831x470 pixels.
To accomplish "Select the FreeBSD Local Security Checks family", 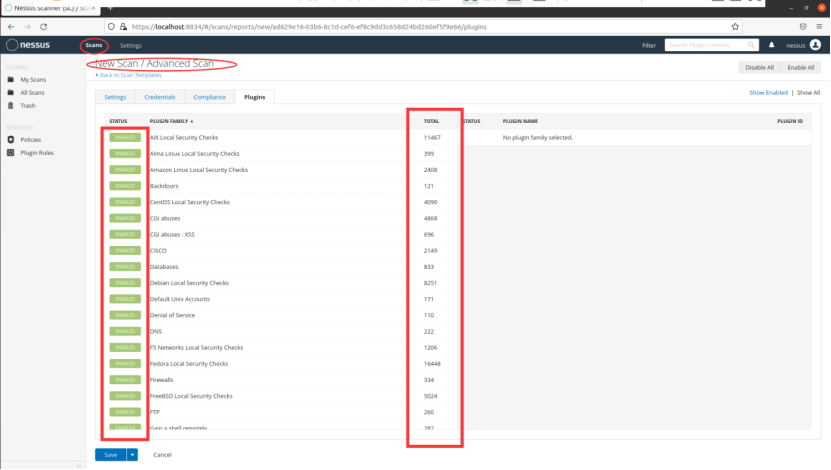I will 191,396.
